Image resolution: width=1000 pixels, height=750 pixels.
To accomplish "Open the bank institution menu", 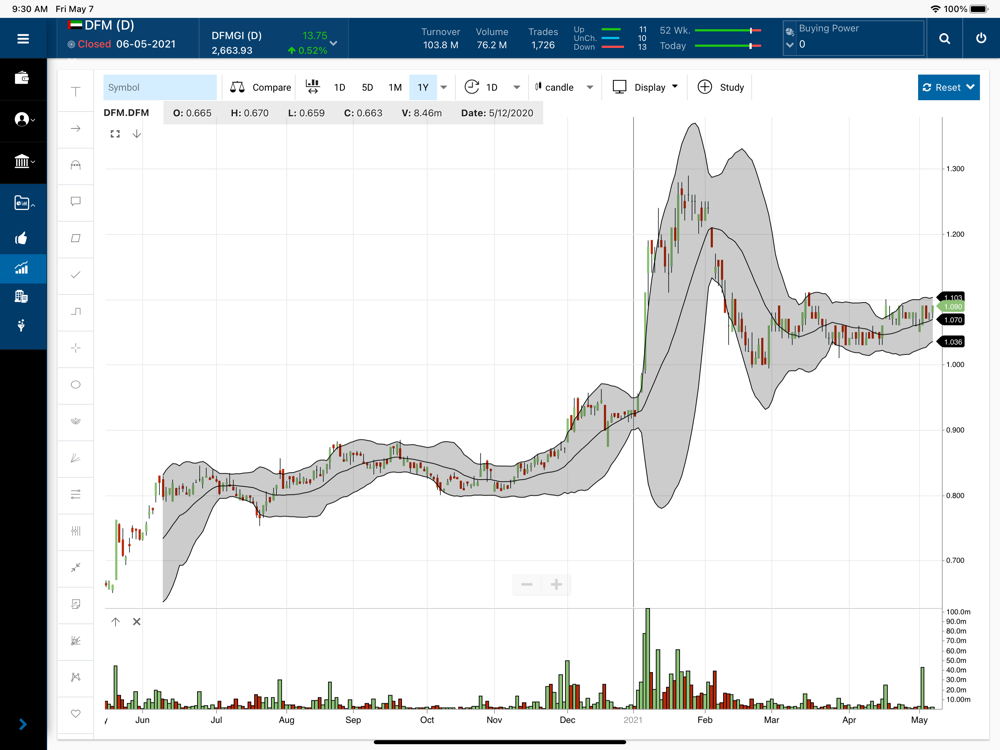I will [x=23, y=161].
